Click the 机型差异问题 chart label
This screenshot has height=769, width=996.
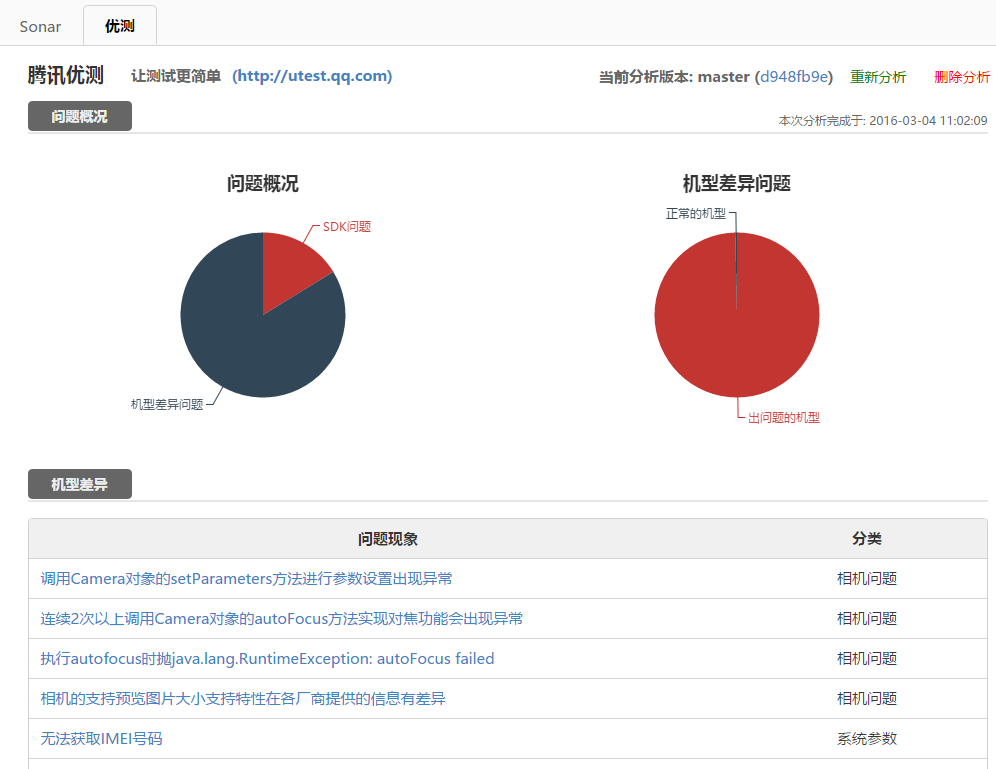click(x=167, y=405)
